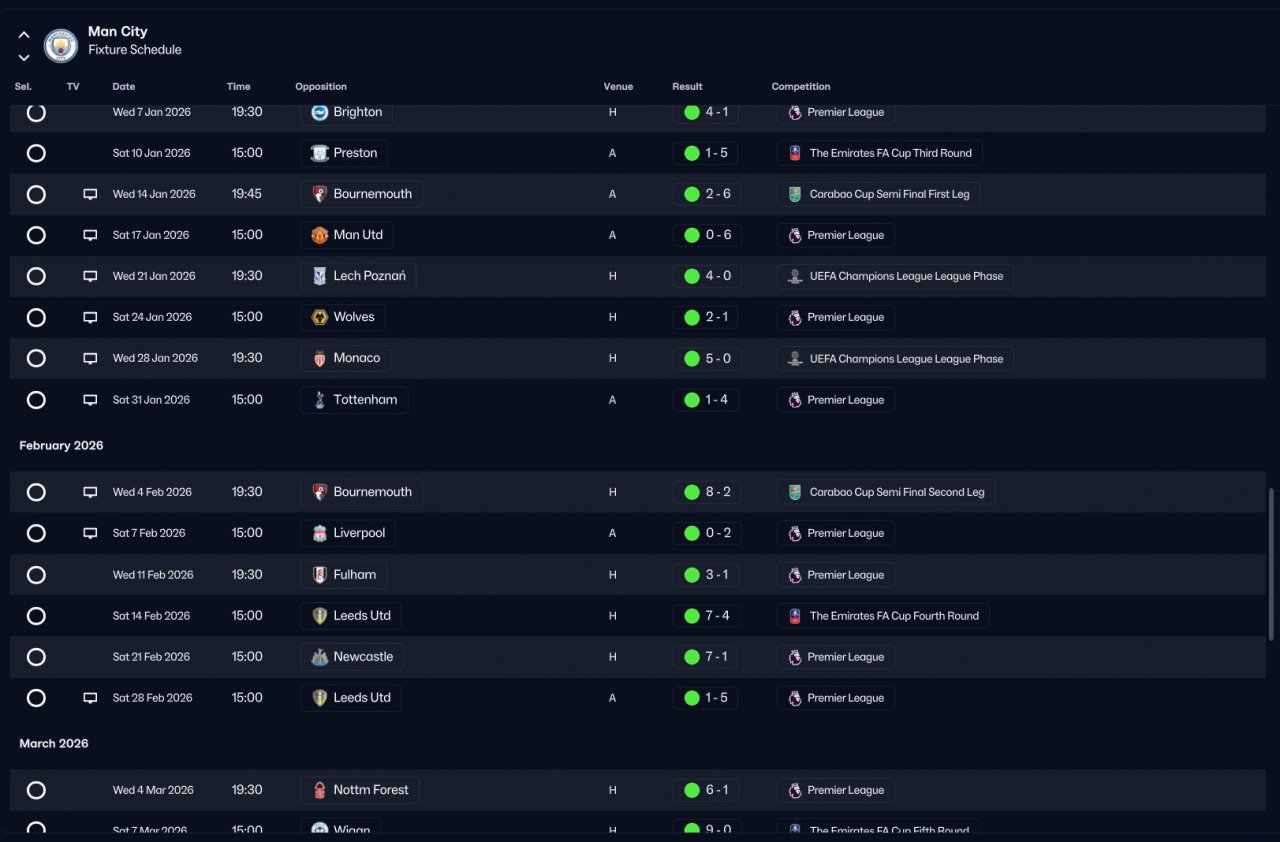Click the Wolves club badge
This screenshot has width=1280, height=842.
[x=319, y=317]
